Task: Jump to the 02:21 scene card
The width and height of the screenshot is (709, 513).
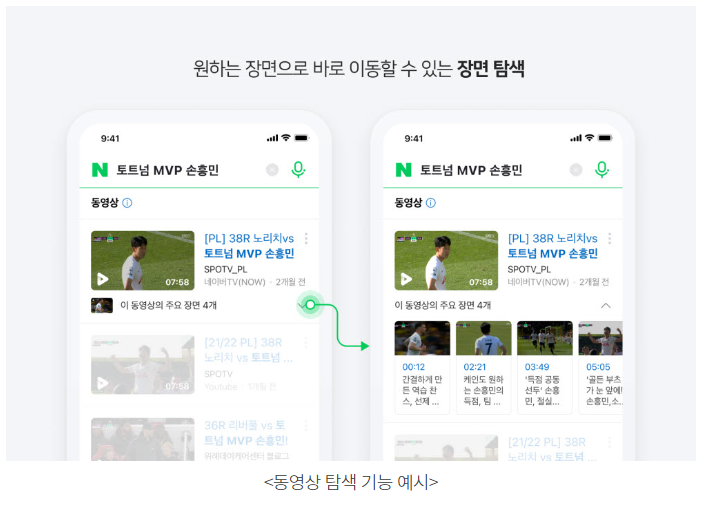Action: coord(484,367)
